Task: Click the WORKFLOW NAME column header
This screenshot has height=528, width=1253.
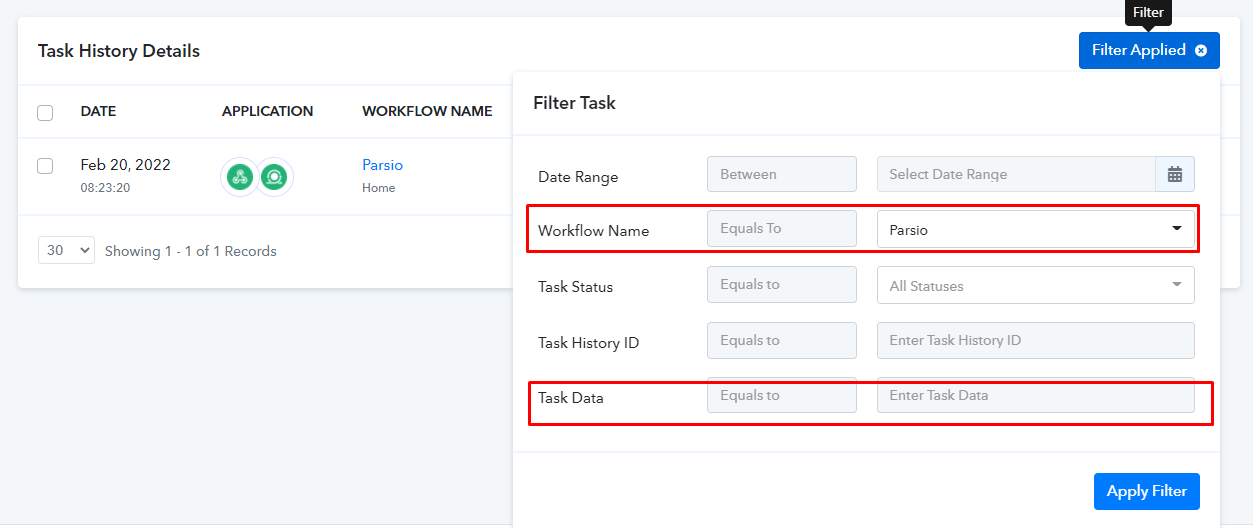Action: [x=427, y=111]
